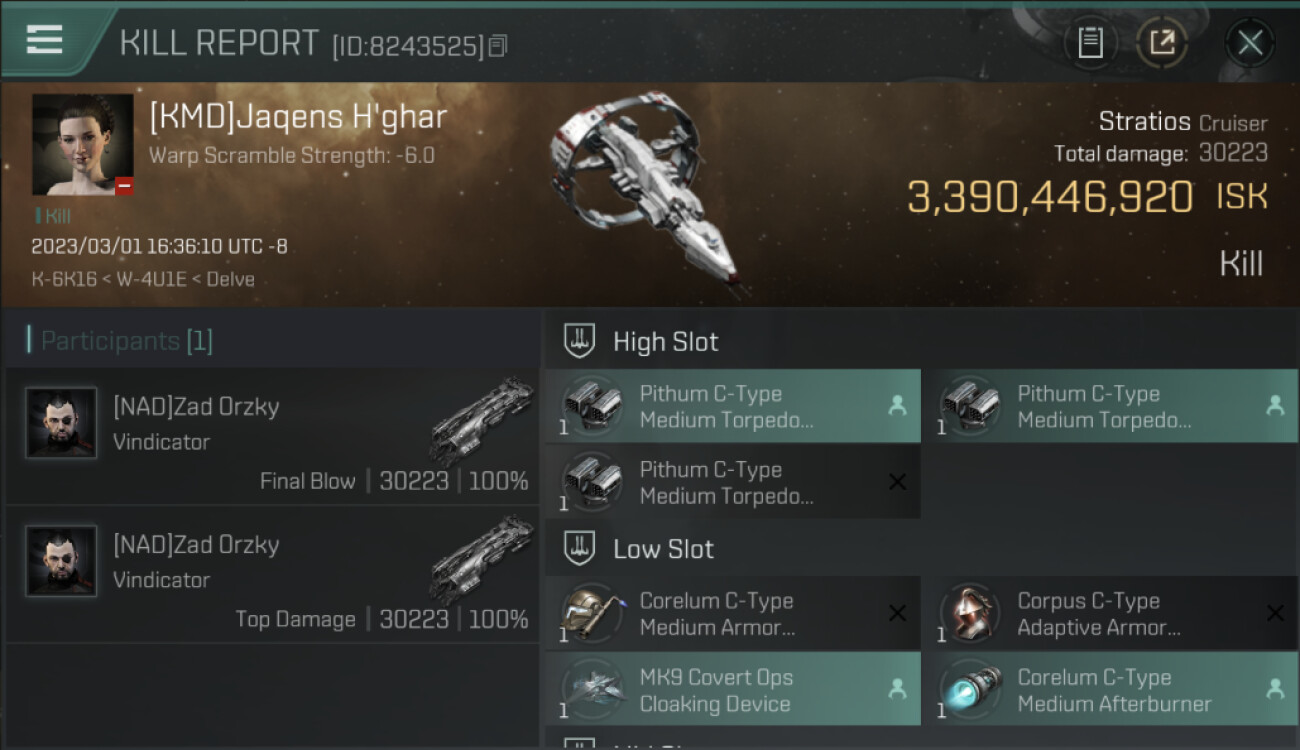The width and height of the screenshot is (1300, 750).
Task: Open Zad Orzky's Final Blow portrait
Action: [61, 423]
